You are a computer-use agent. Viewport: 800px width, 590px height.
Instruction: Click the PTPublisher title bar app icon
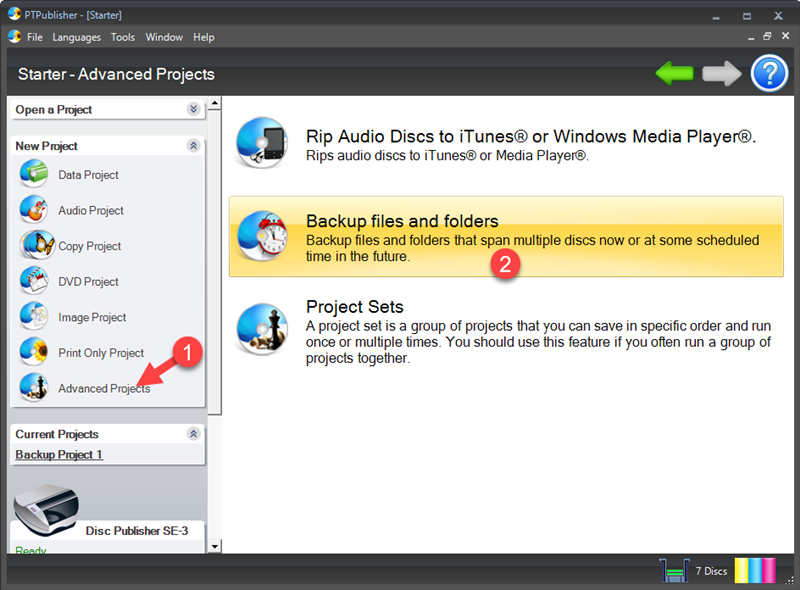coord(14,14)
